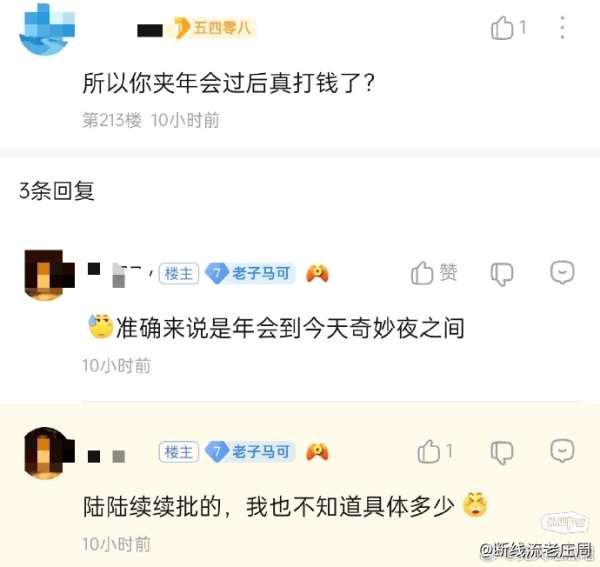
Task: Tap the game controller icon on first reply
Action: click(x=317, y=274)
